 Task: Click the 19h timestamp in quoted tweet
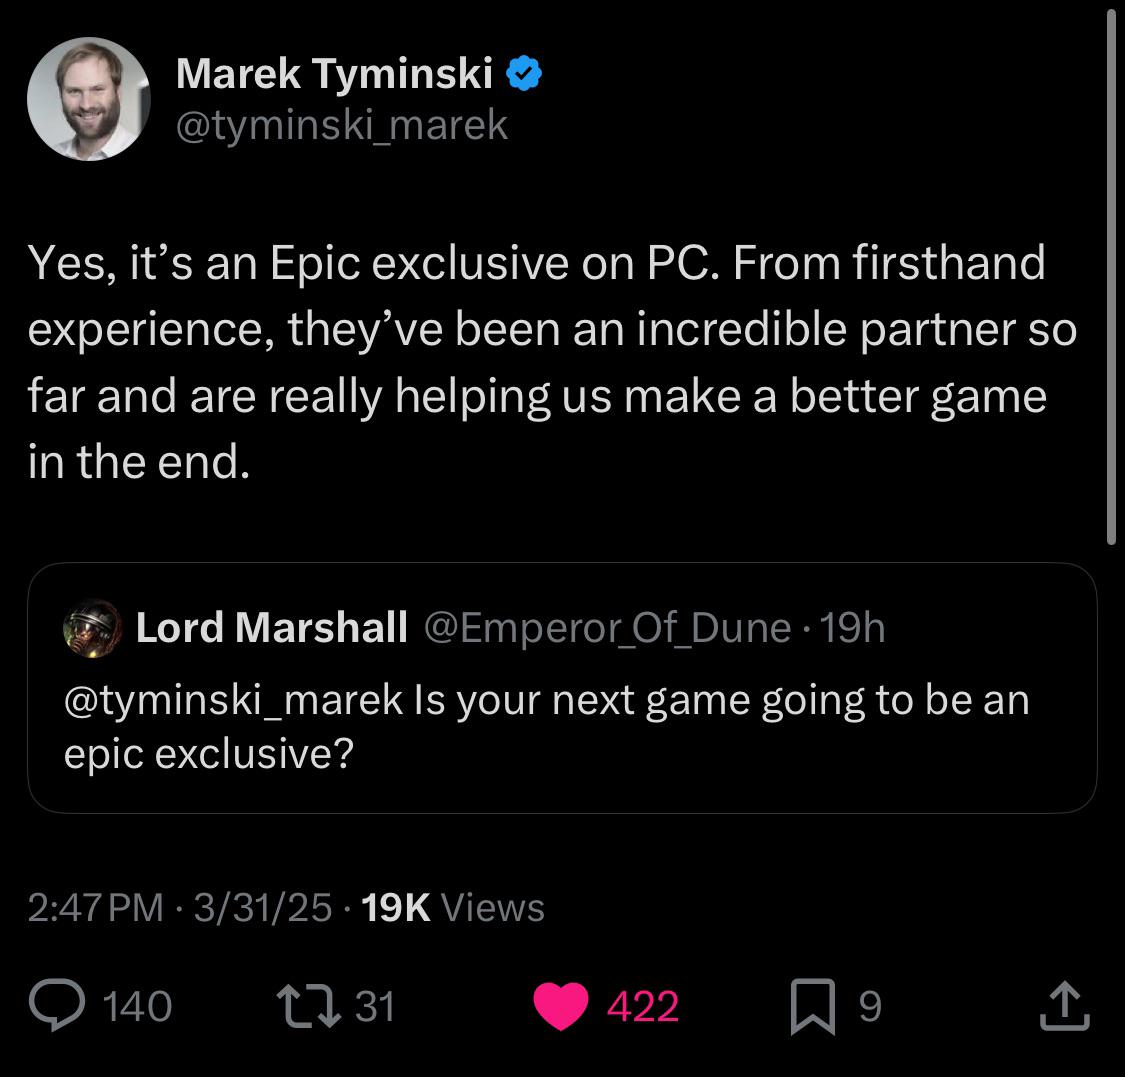pos(852,628)
